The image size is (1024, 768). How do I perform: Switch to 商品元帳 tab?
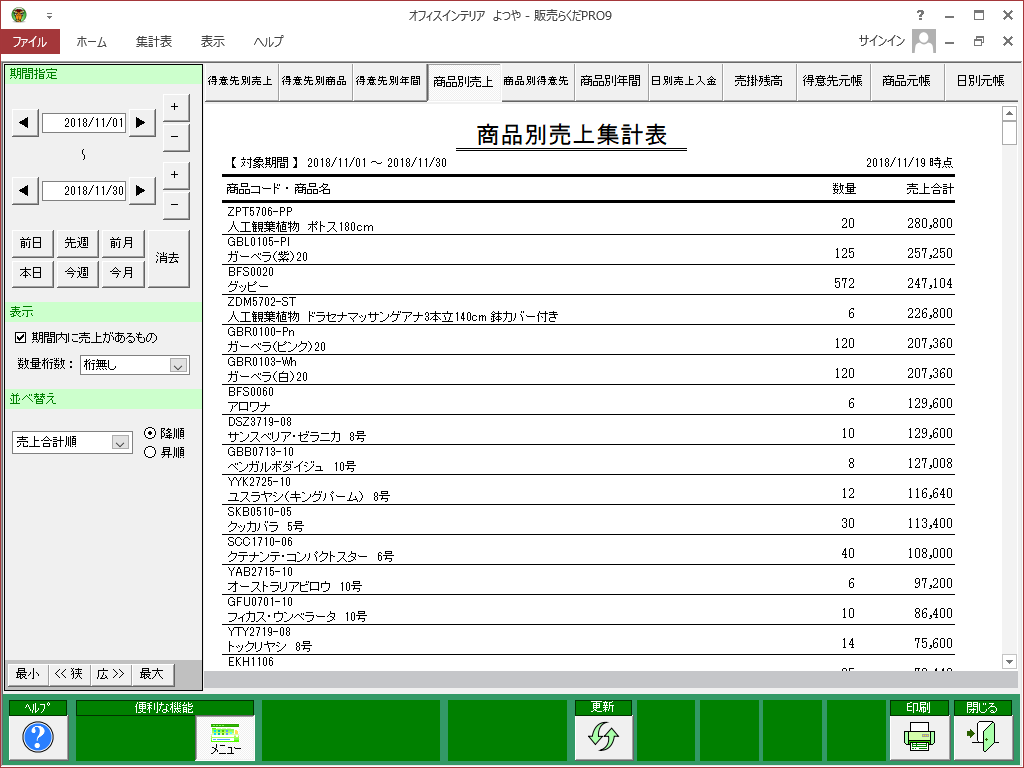coord(906,82)
